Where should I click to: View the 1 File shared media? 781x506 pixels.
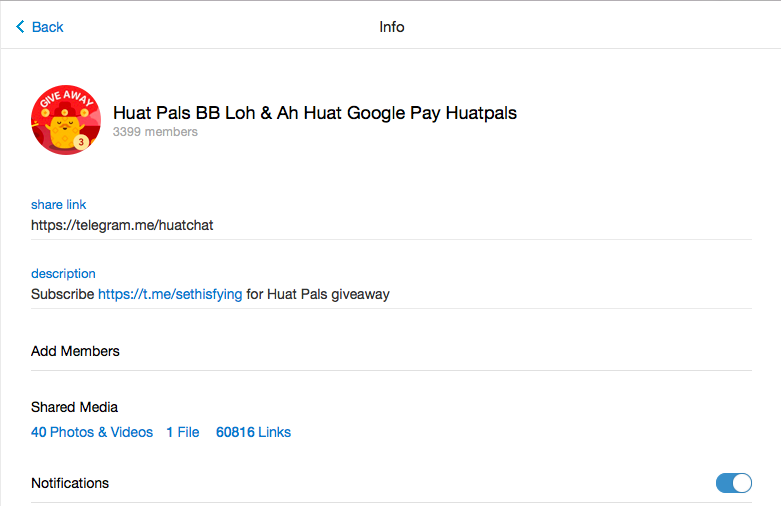point(183,432)
